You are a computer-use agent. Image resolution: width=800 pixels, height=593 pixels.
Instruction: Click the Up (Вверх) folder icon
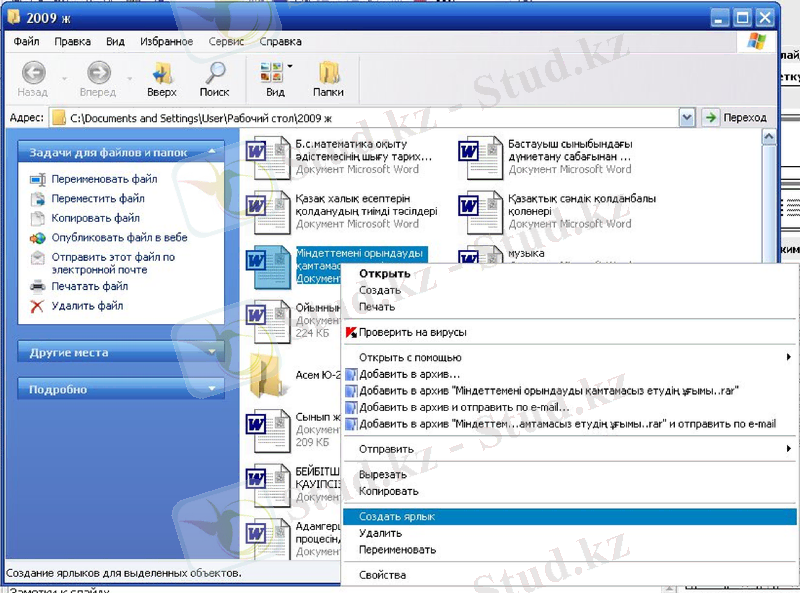pos(161,72)
